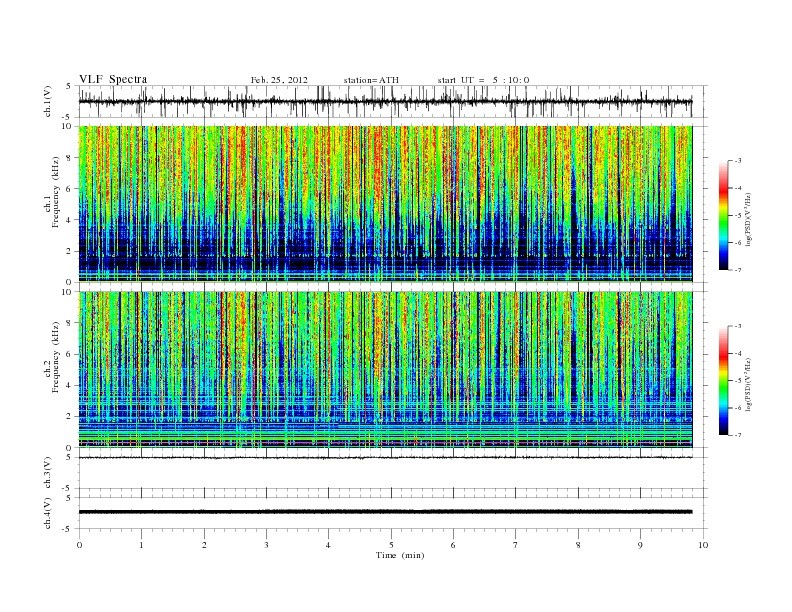
Task: Click time axis tick label "0"
Action: [x=79, y=545]
